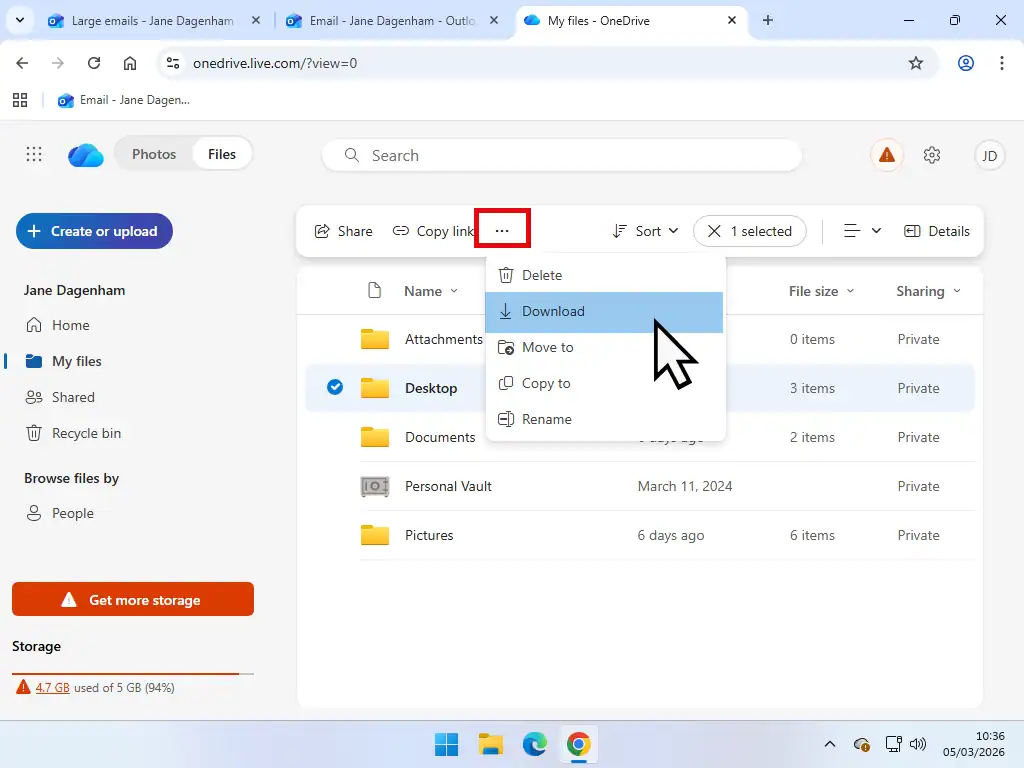Click the Create or upload button
The image size is (1024, 768).
click(94, 231)
